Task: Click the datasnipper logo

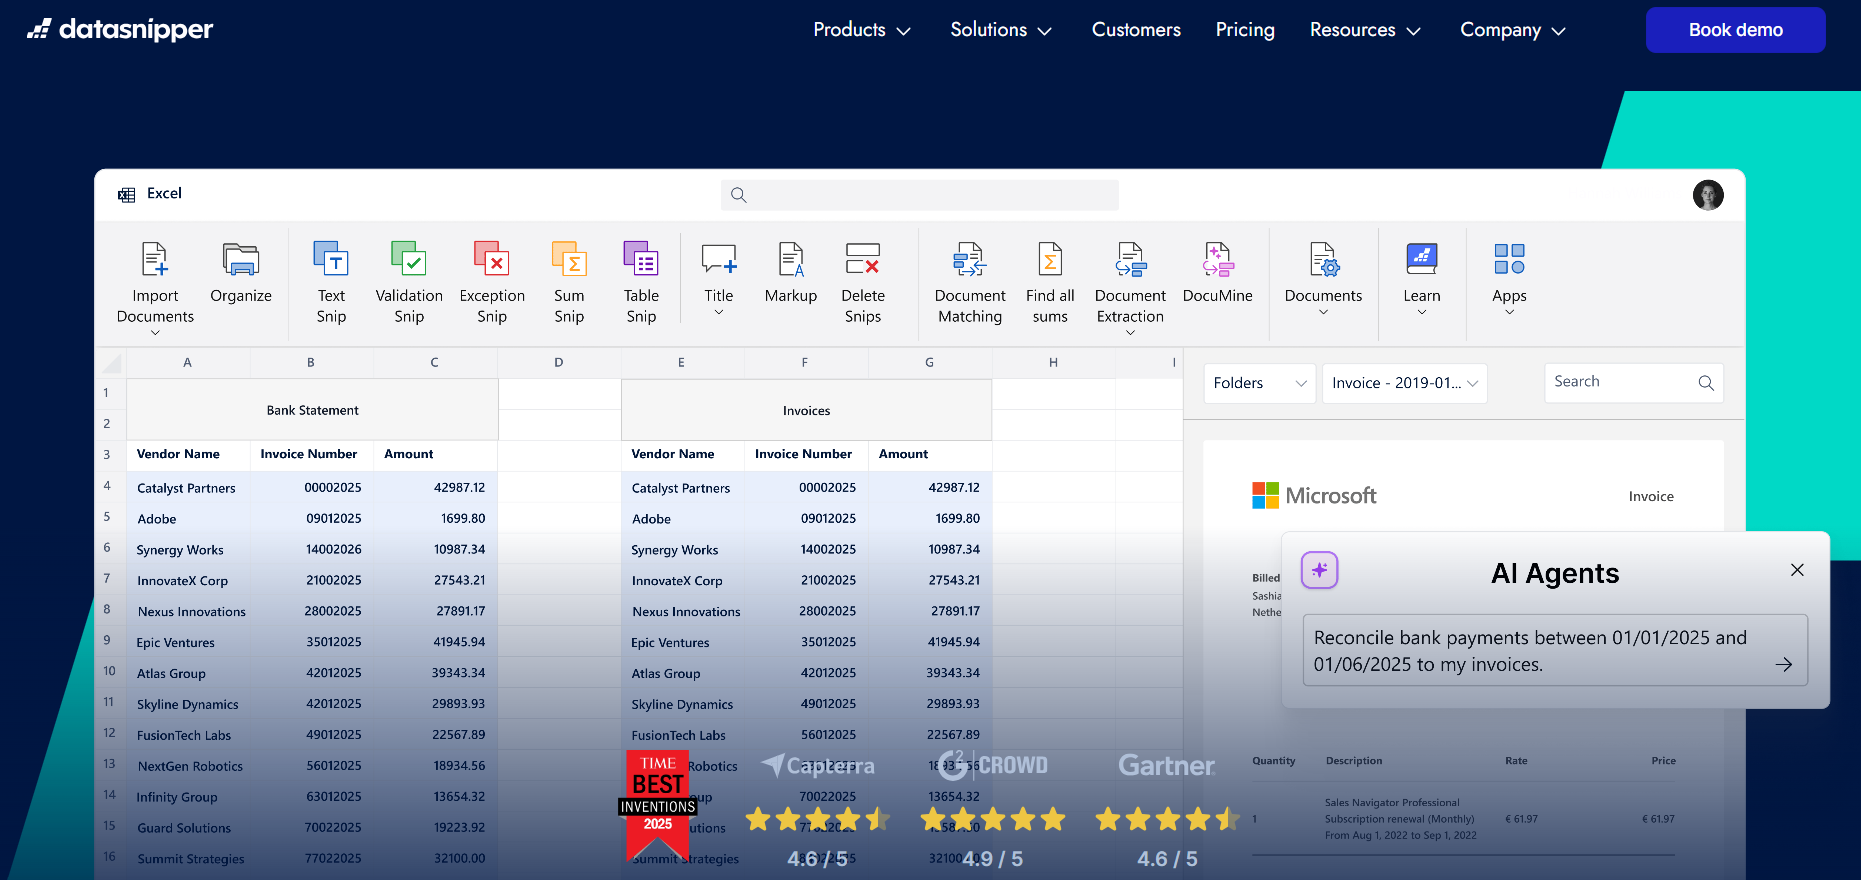Action: pos(120,30)
